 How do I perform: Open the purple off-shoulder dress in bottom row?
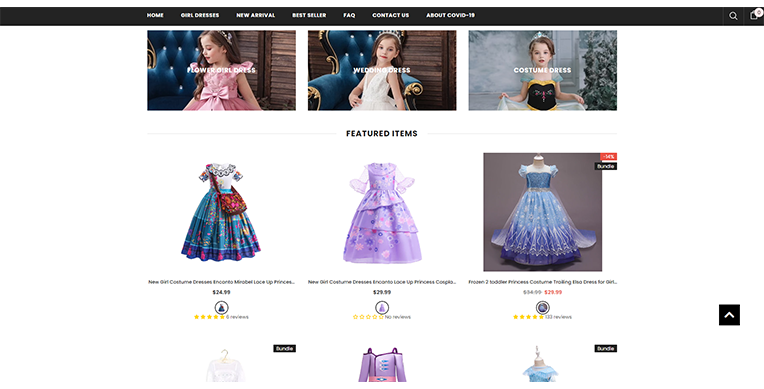click(x=382, y=365)
